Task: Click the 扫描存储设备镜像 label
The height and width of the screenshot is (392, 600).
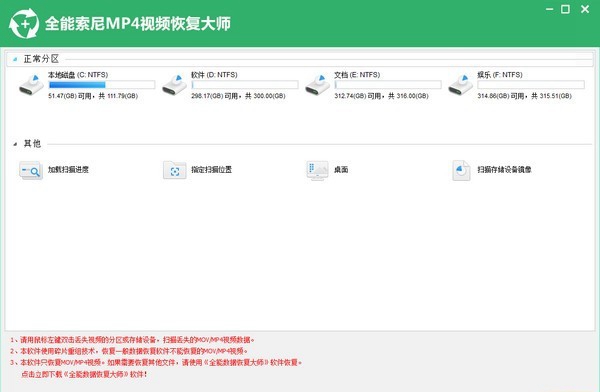Action: tap(504, 170)
